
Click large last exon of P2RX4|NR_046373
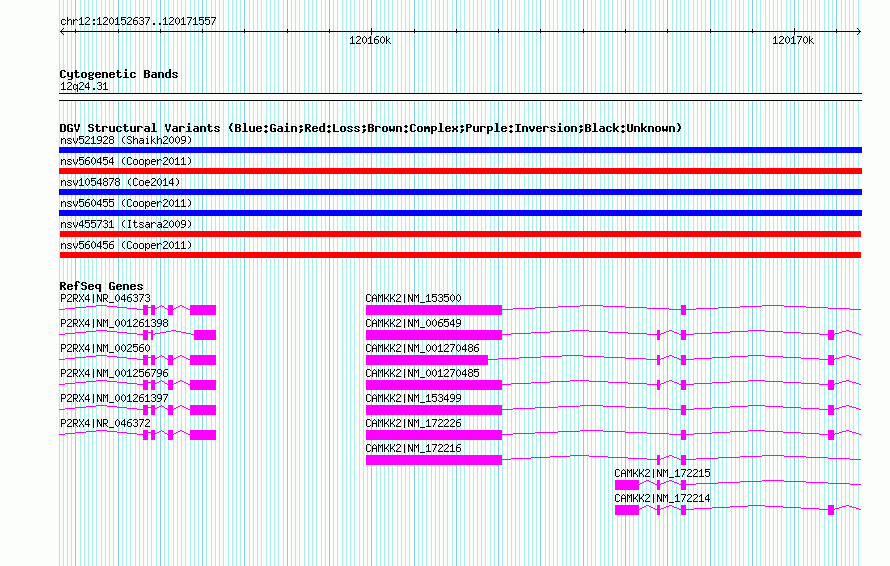point(203,310)
